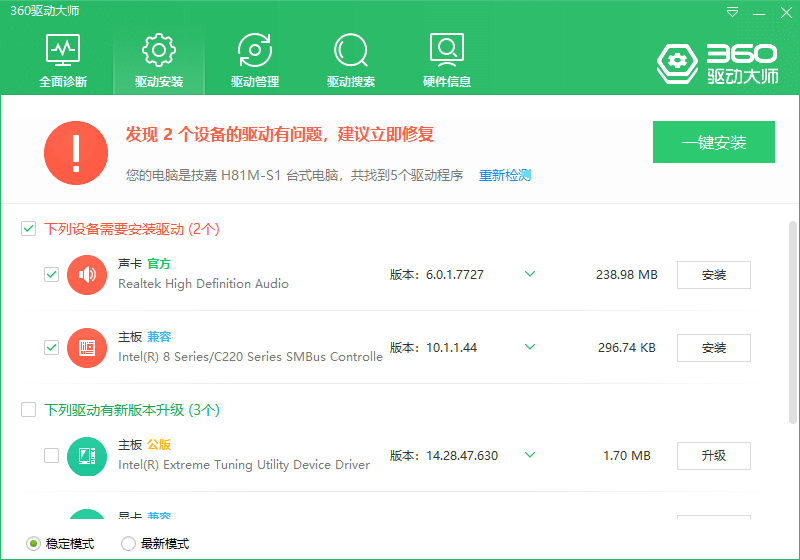Click the Realtek sound card speaker icon

(87, 274)
